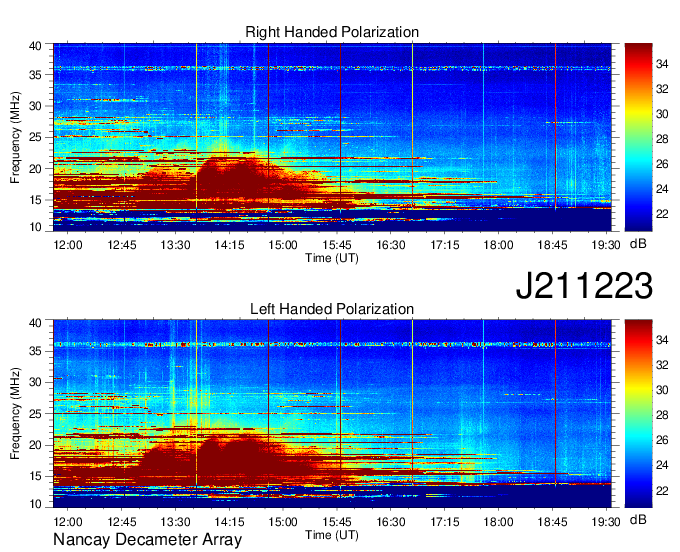This screenshot has width=680, height=552.
Task: Click the dB unit label beside the top plot
Action: pos(638,244)
